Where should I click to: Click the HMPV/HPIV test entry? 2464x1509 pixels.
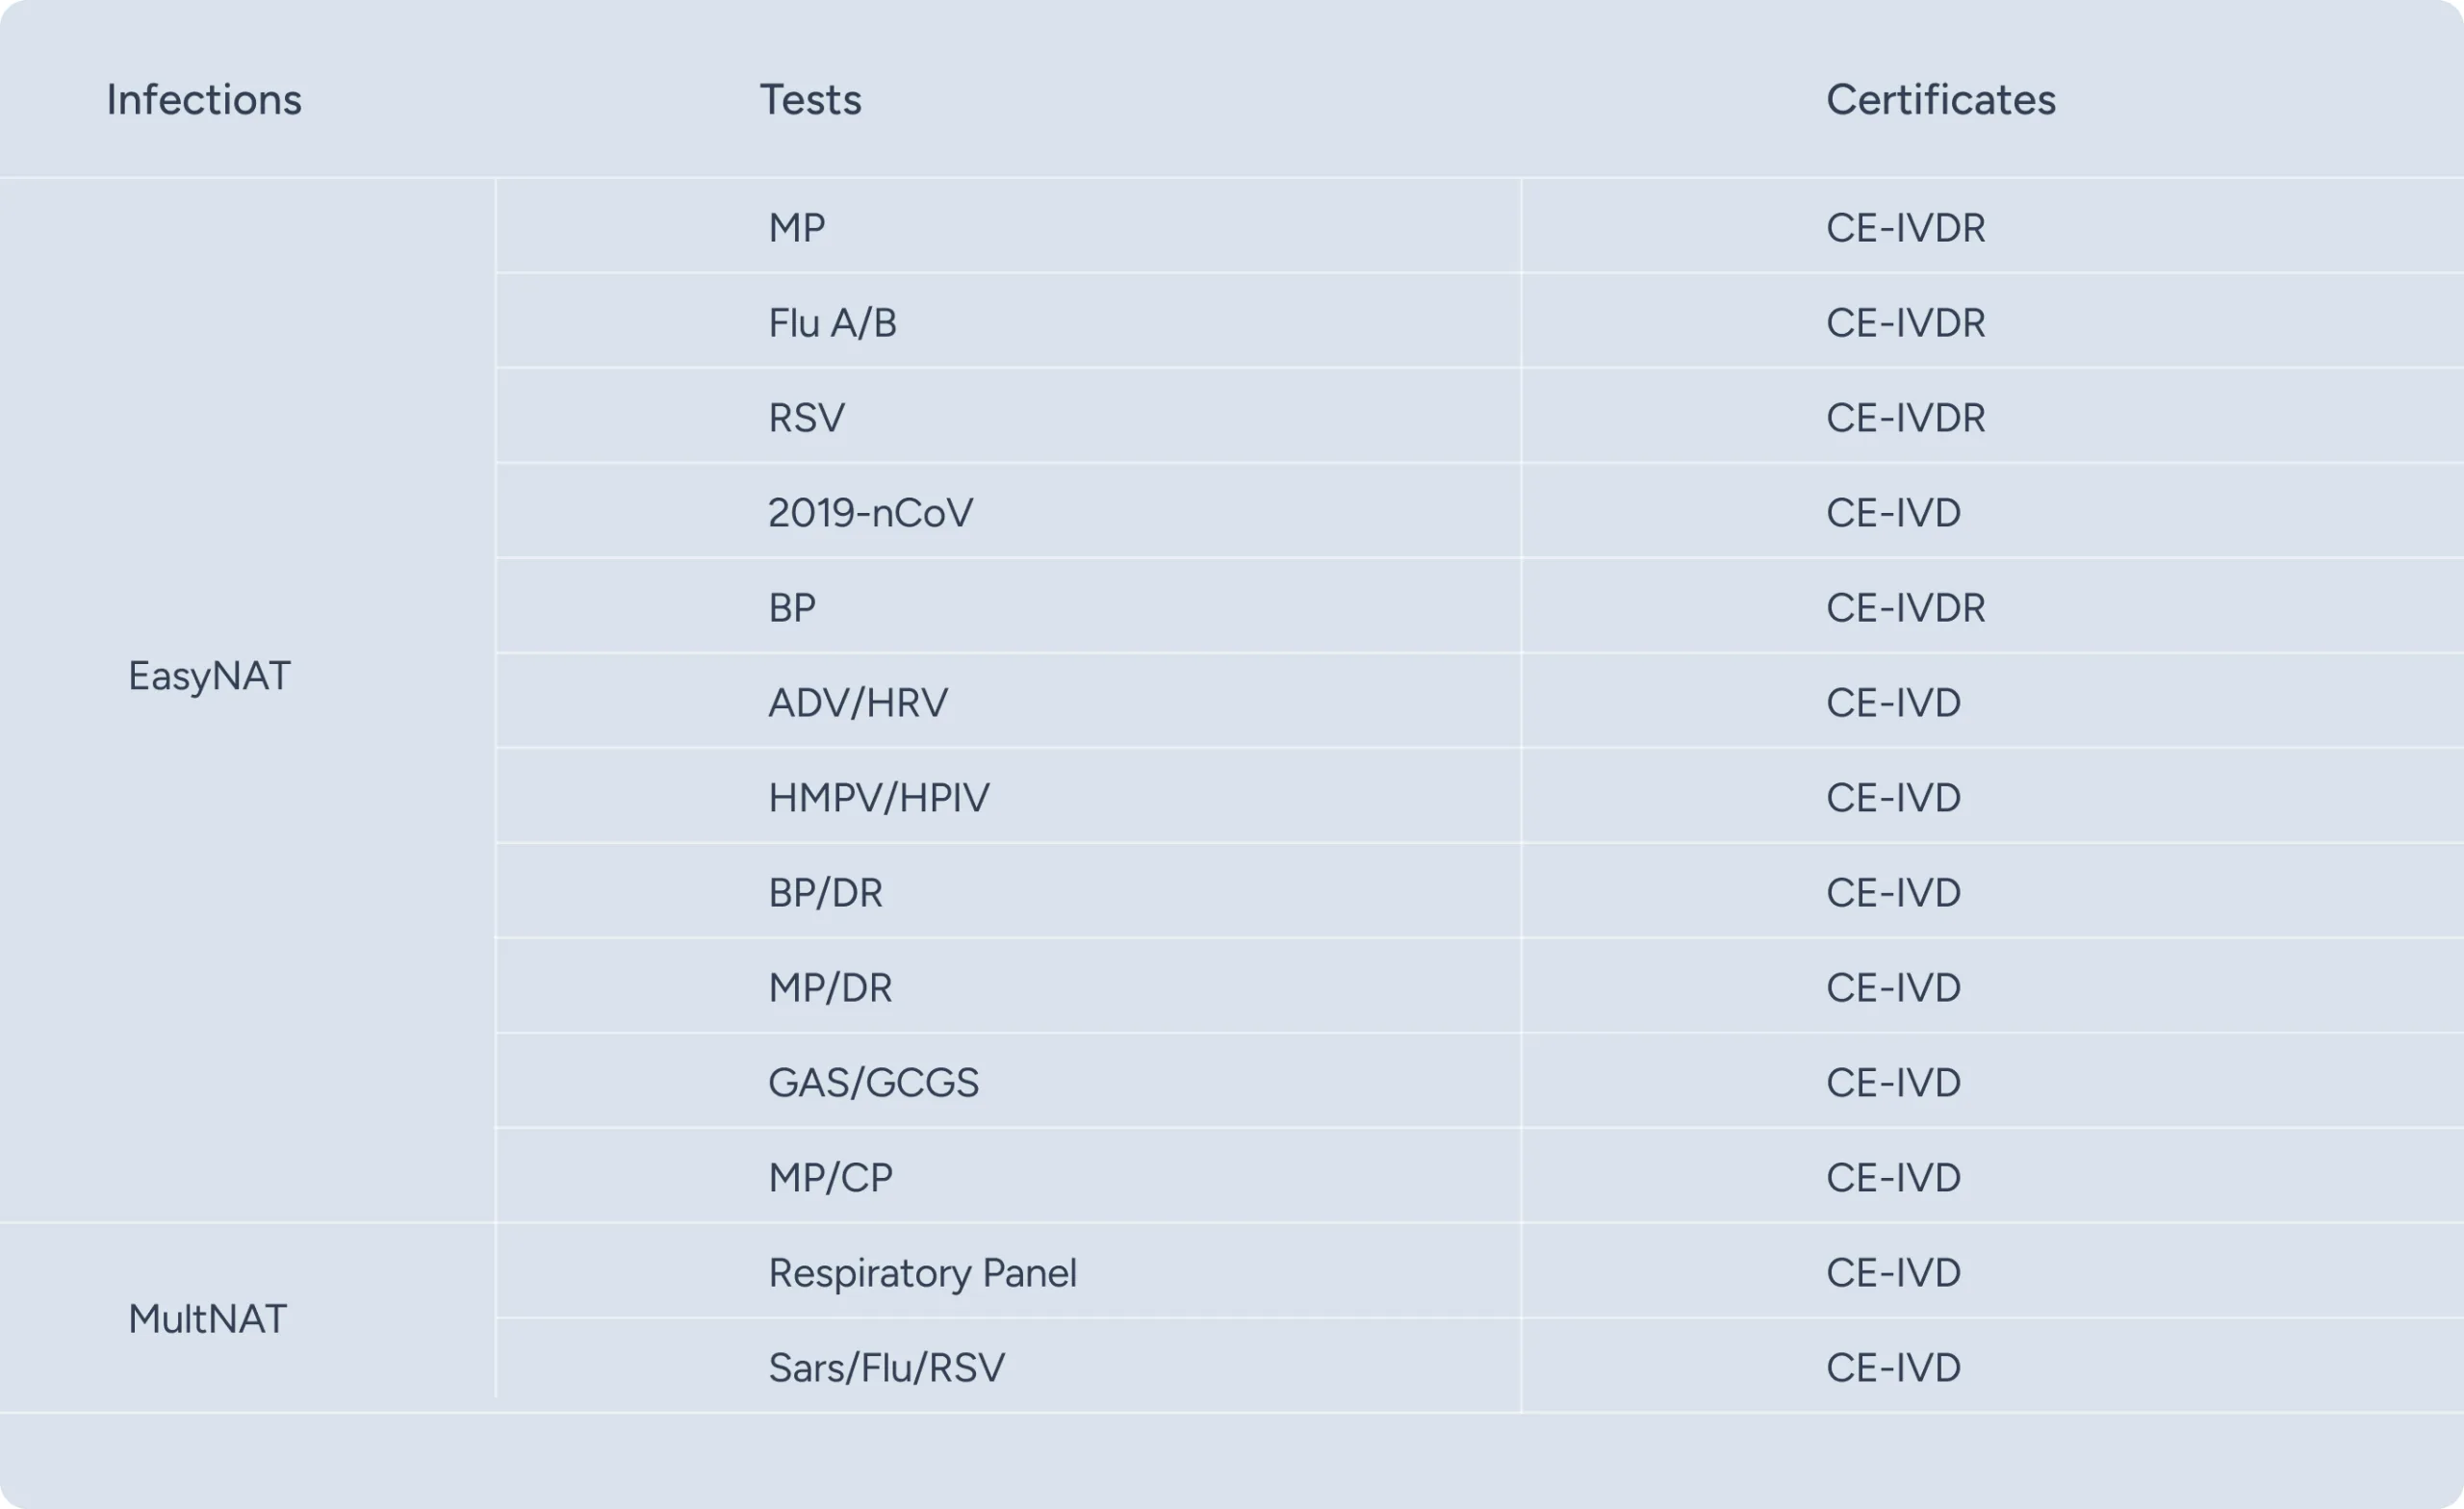click(878, 798)
